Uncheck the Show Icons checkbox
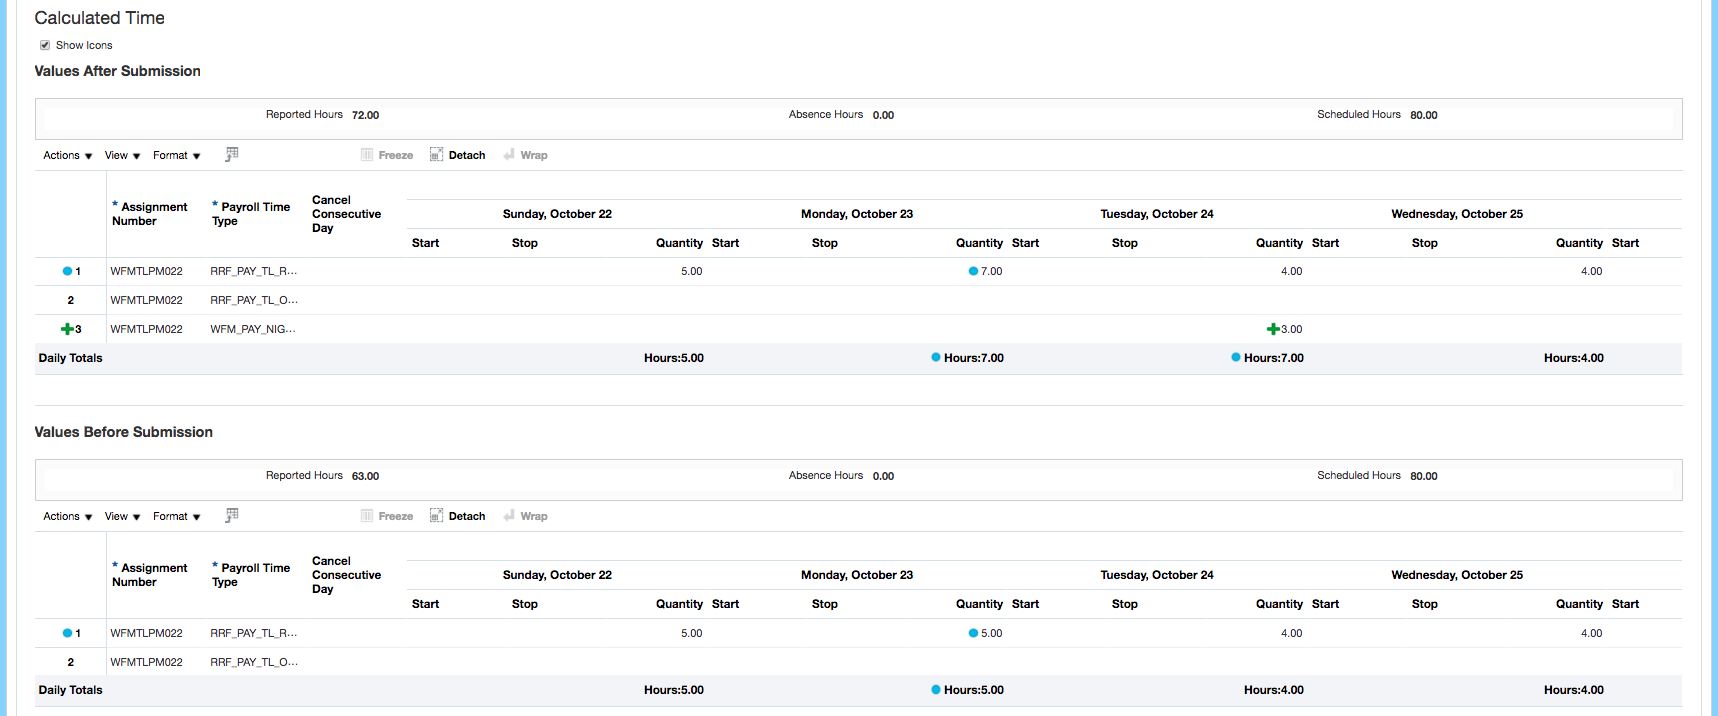The height and width of the screenshot is (716, 1718). pos(45,45)
